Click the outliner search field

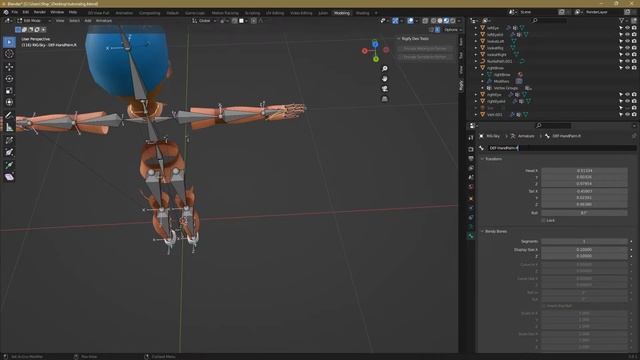(549, 20)
